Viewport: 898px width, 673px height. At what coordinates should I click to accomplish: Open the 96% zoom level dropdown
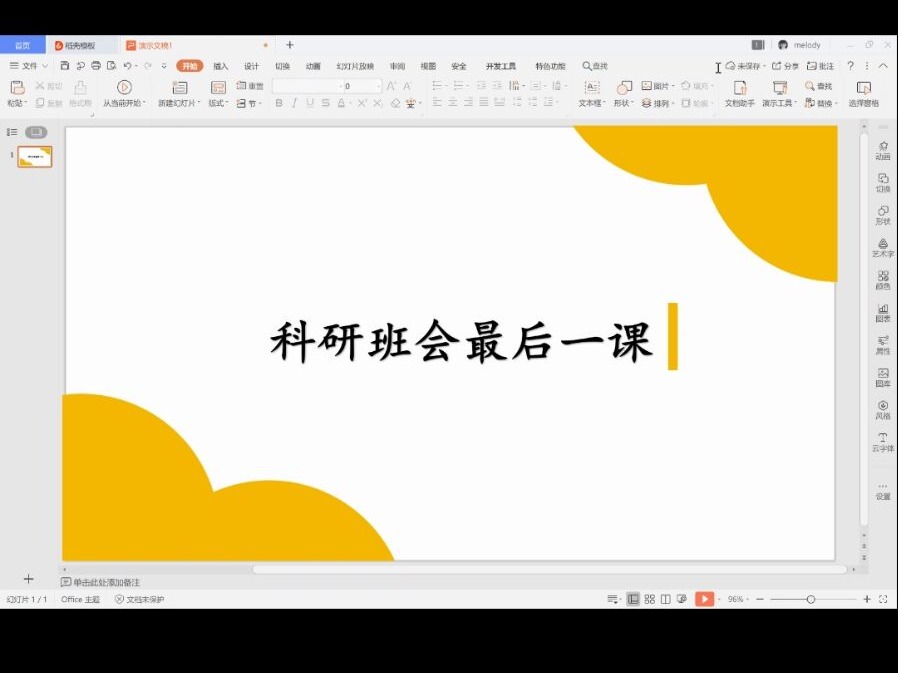tap(738, 599)
